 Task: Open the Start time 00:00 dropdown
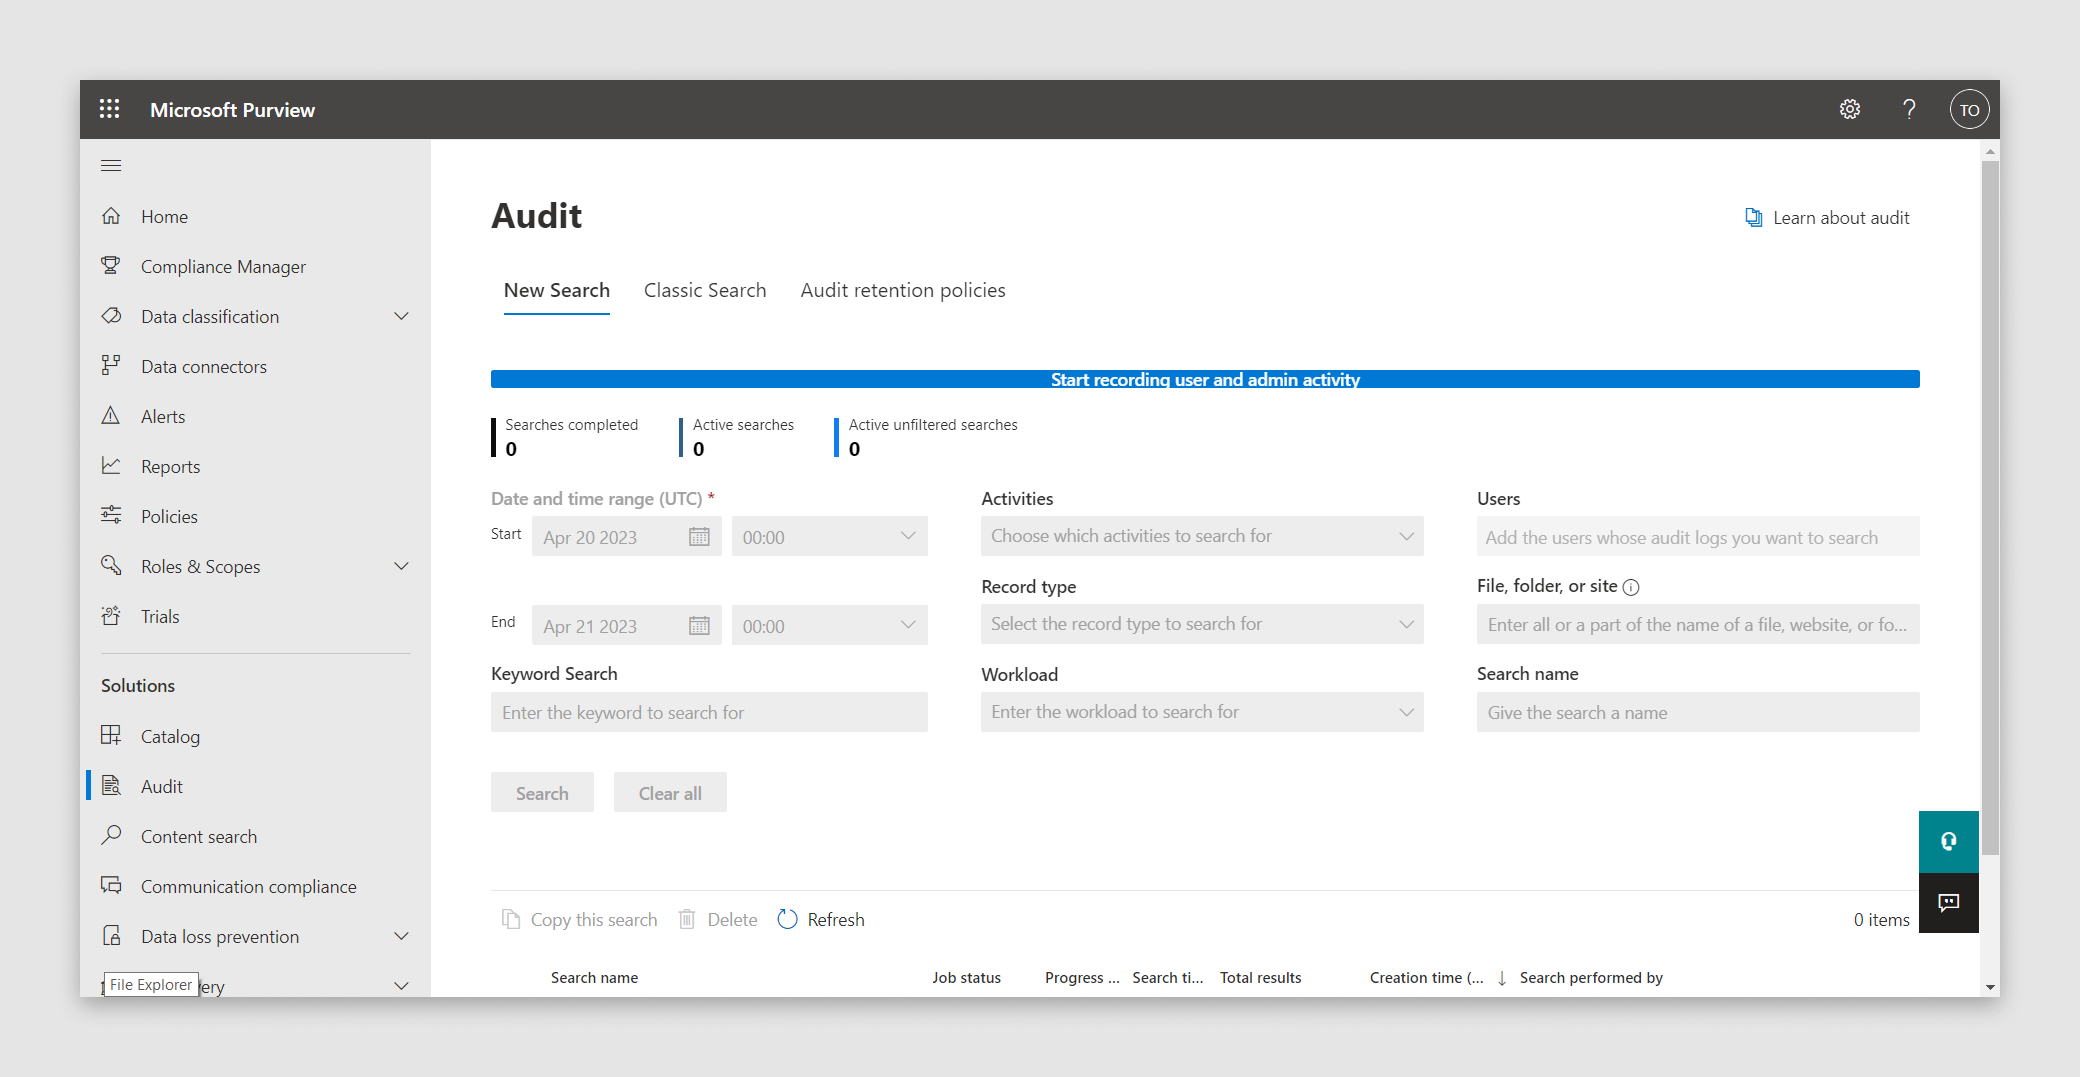(830, 537)
